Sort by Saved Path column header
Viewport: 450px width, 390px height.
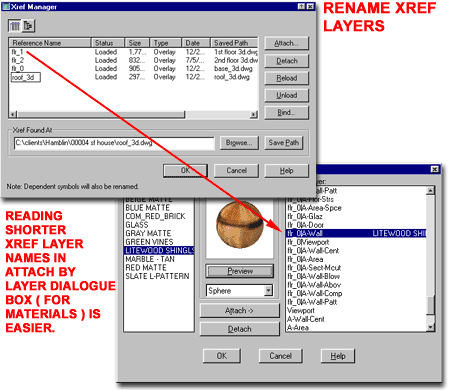coord(234,43)
